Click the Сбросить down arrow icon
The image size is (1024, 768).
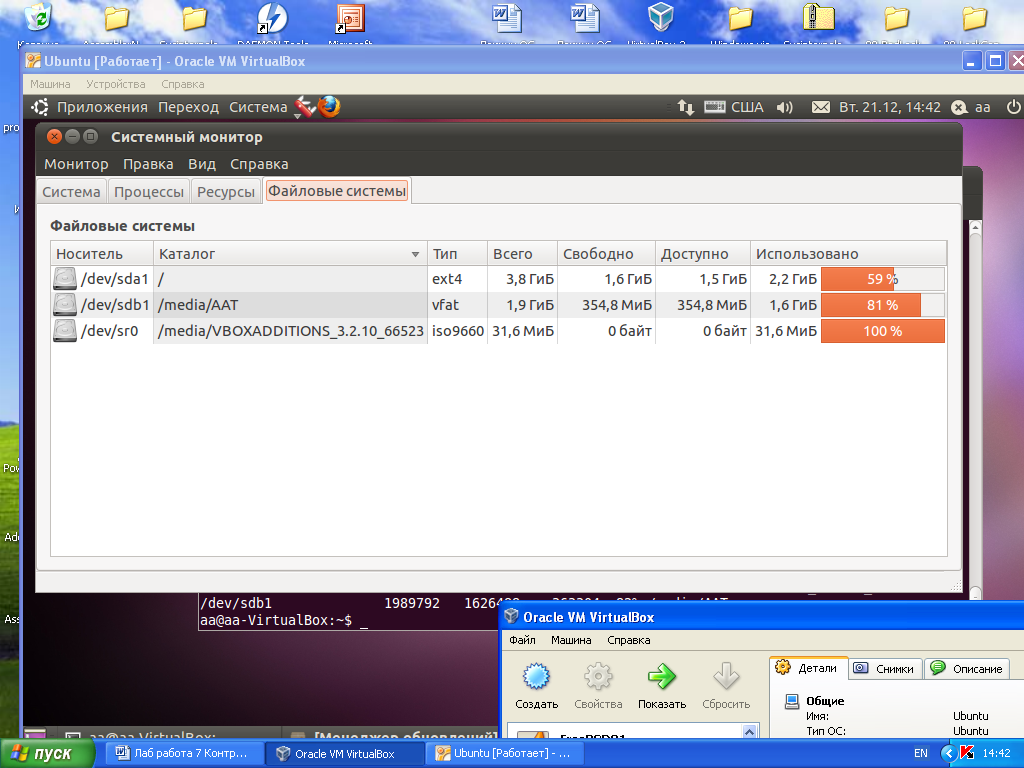(x=726, y=677)
